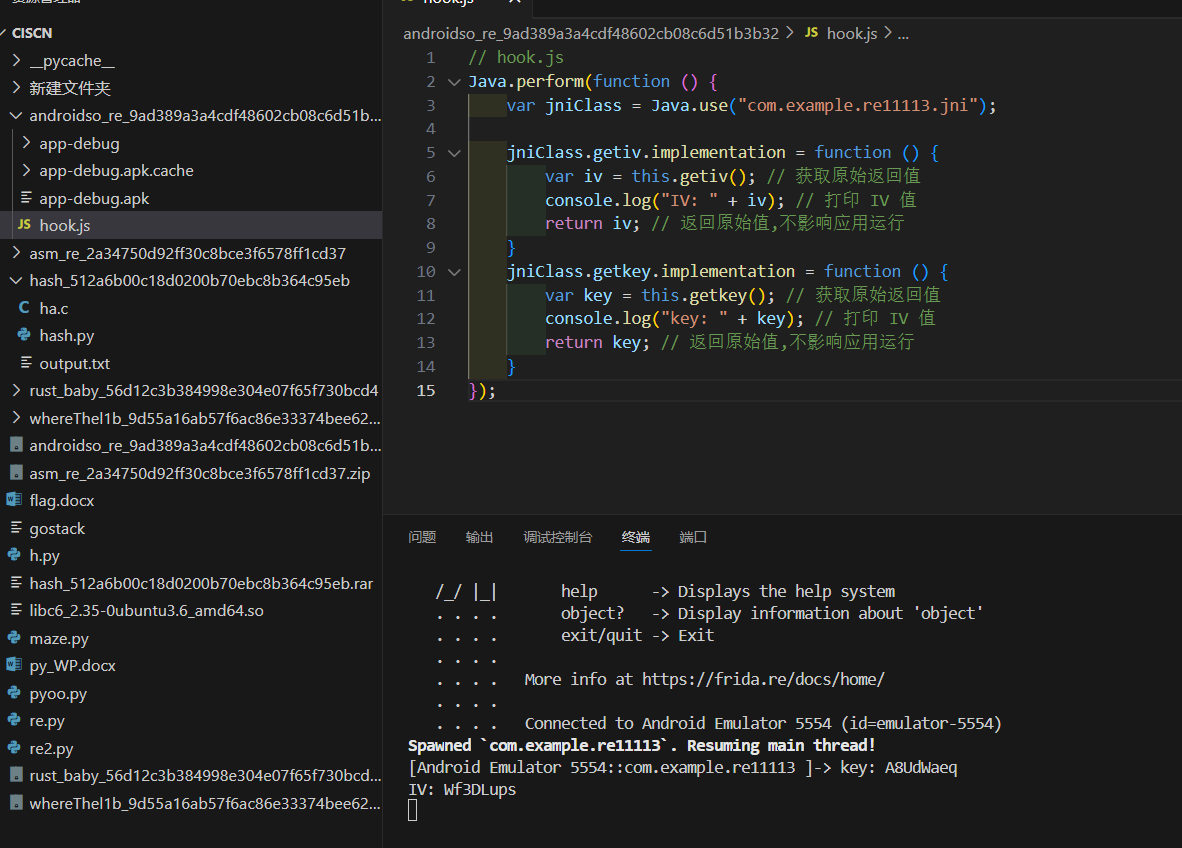Fold the Java.perform block at line 2

(454, 81)
